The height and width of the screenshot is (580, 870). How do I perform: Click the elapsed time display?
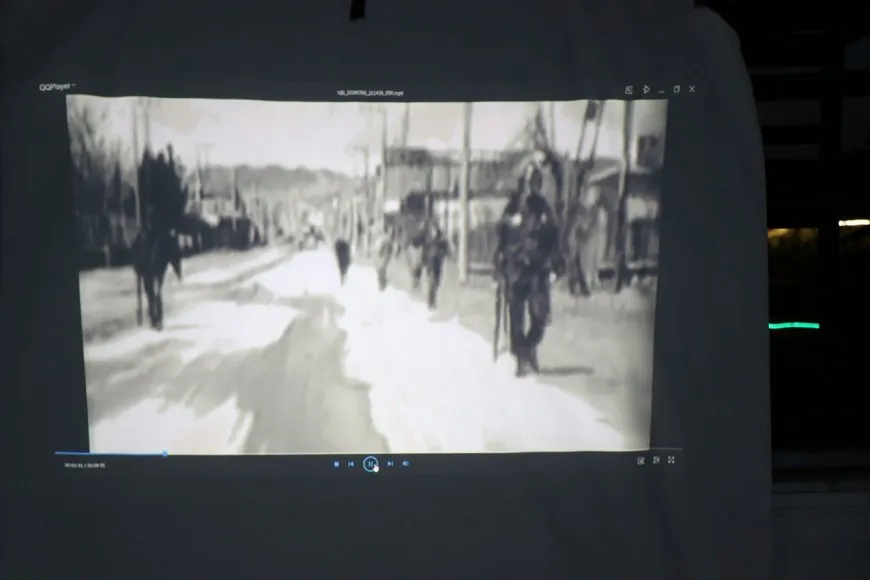point(73,465)
